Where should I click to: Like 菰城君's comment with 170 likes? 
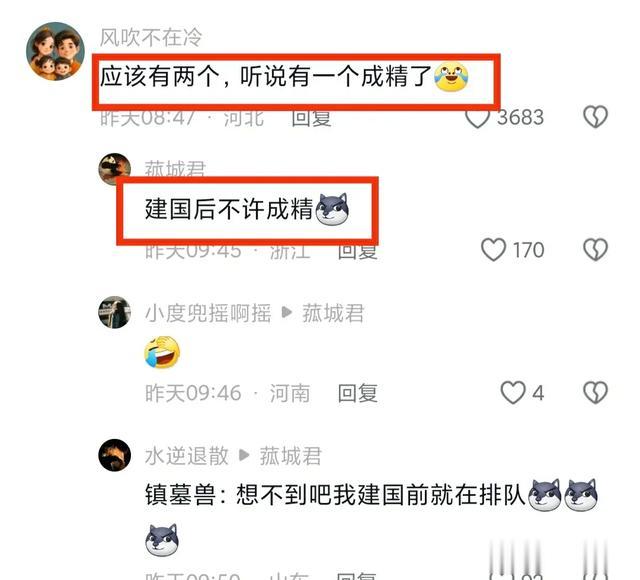(493, 250)
